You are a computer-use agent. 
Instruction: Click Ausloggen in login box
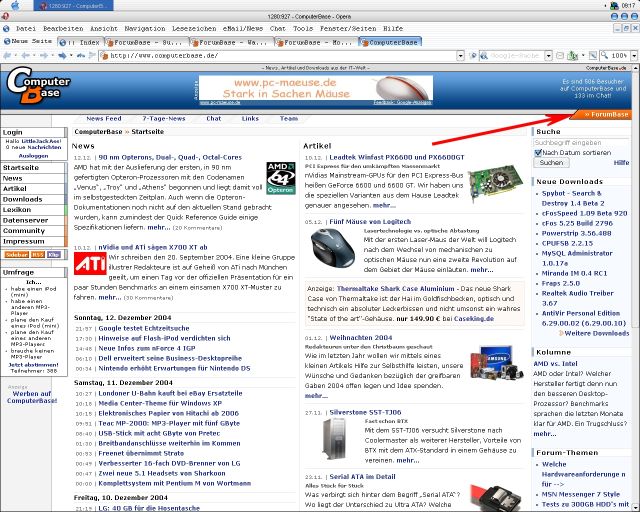coord(33,156)
